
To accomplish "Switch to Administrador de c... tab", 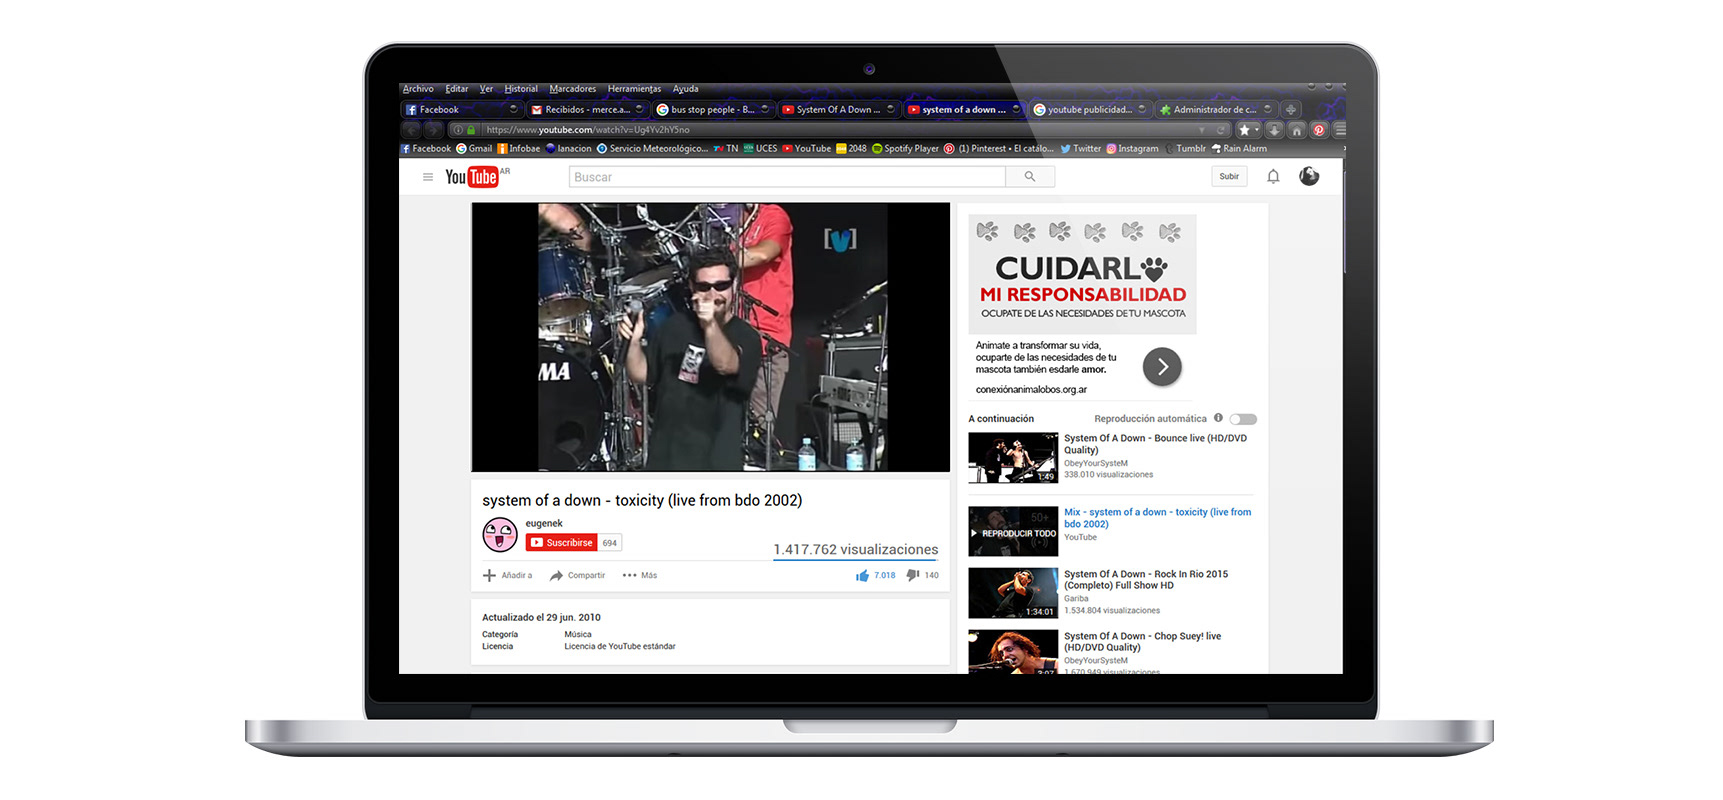I will click(x=1215, y=110).
